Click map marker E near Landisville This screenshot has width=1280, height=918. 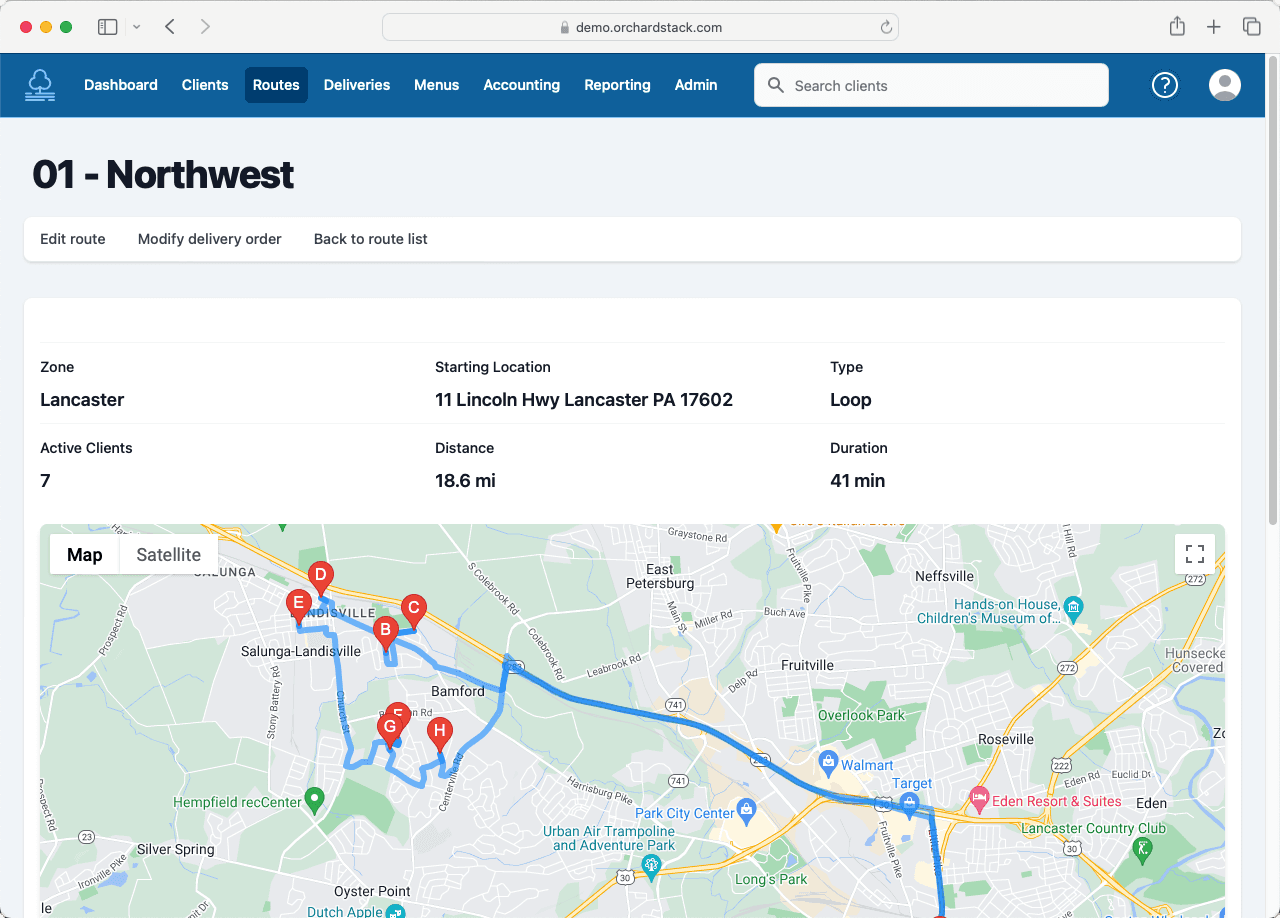coord(297,604)
